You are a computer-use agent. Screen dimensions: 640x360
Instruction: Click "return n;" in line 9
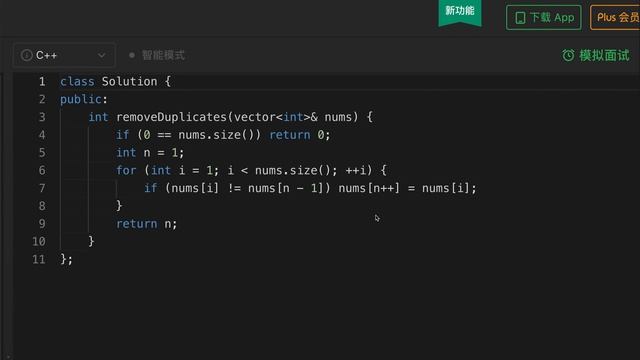(x=147, y=224)
